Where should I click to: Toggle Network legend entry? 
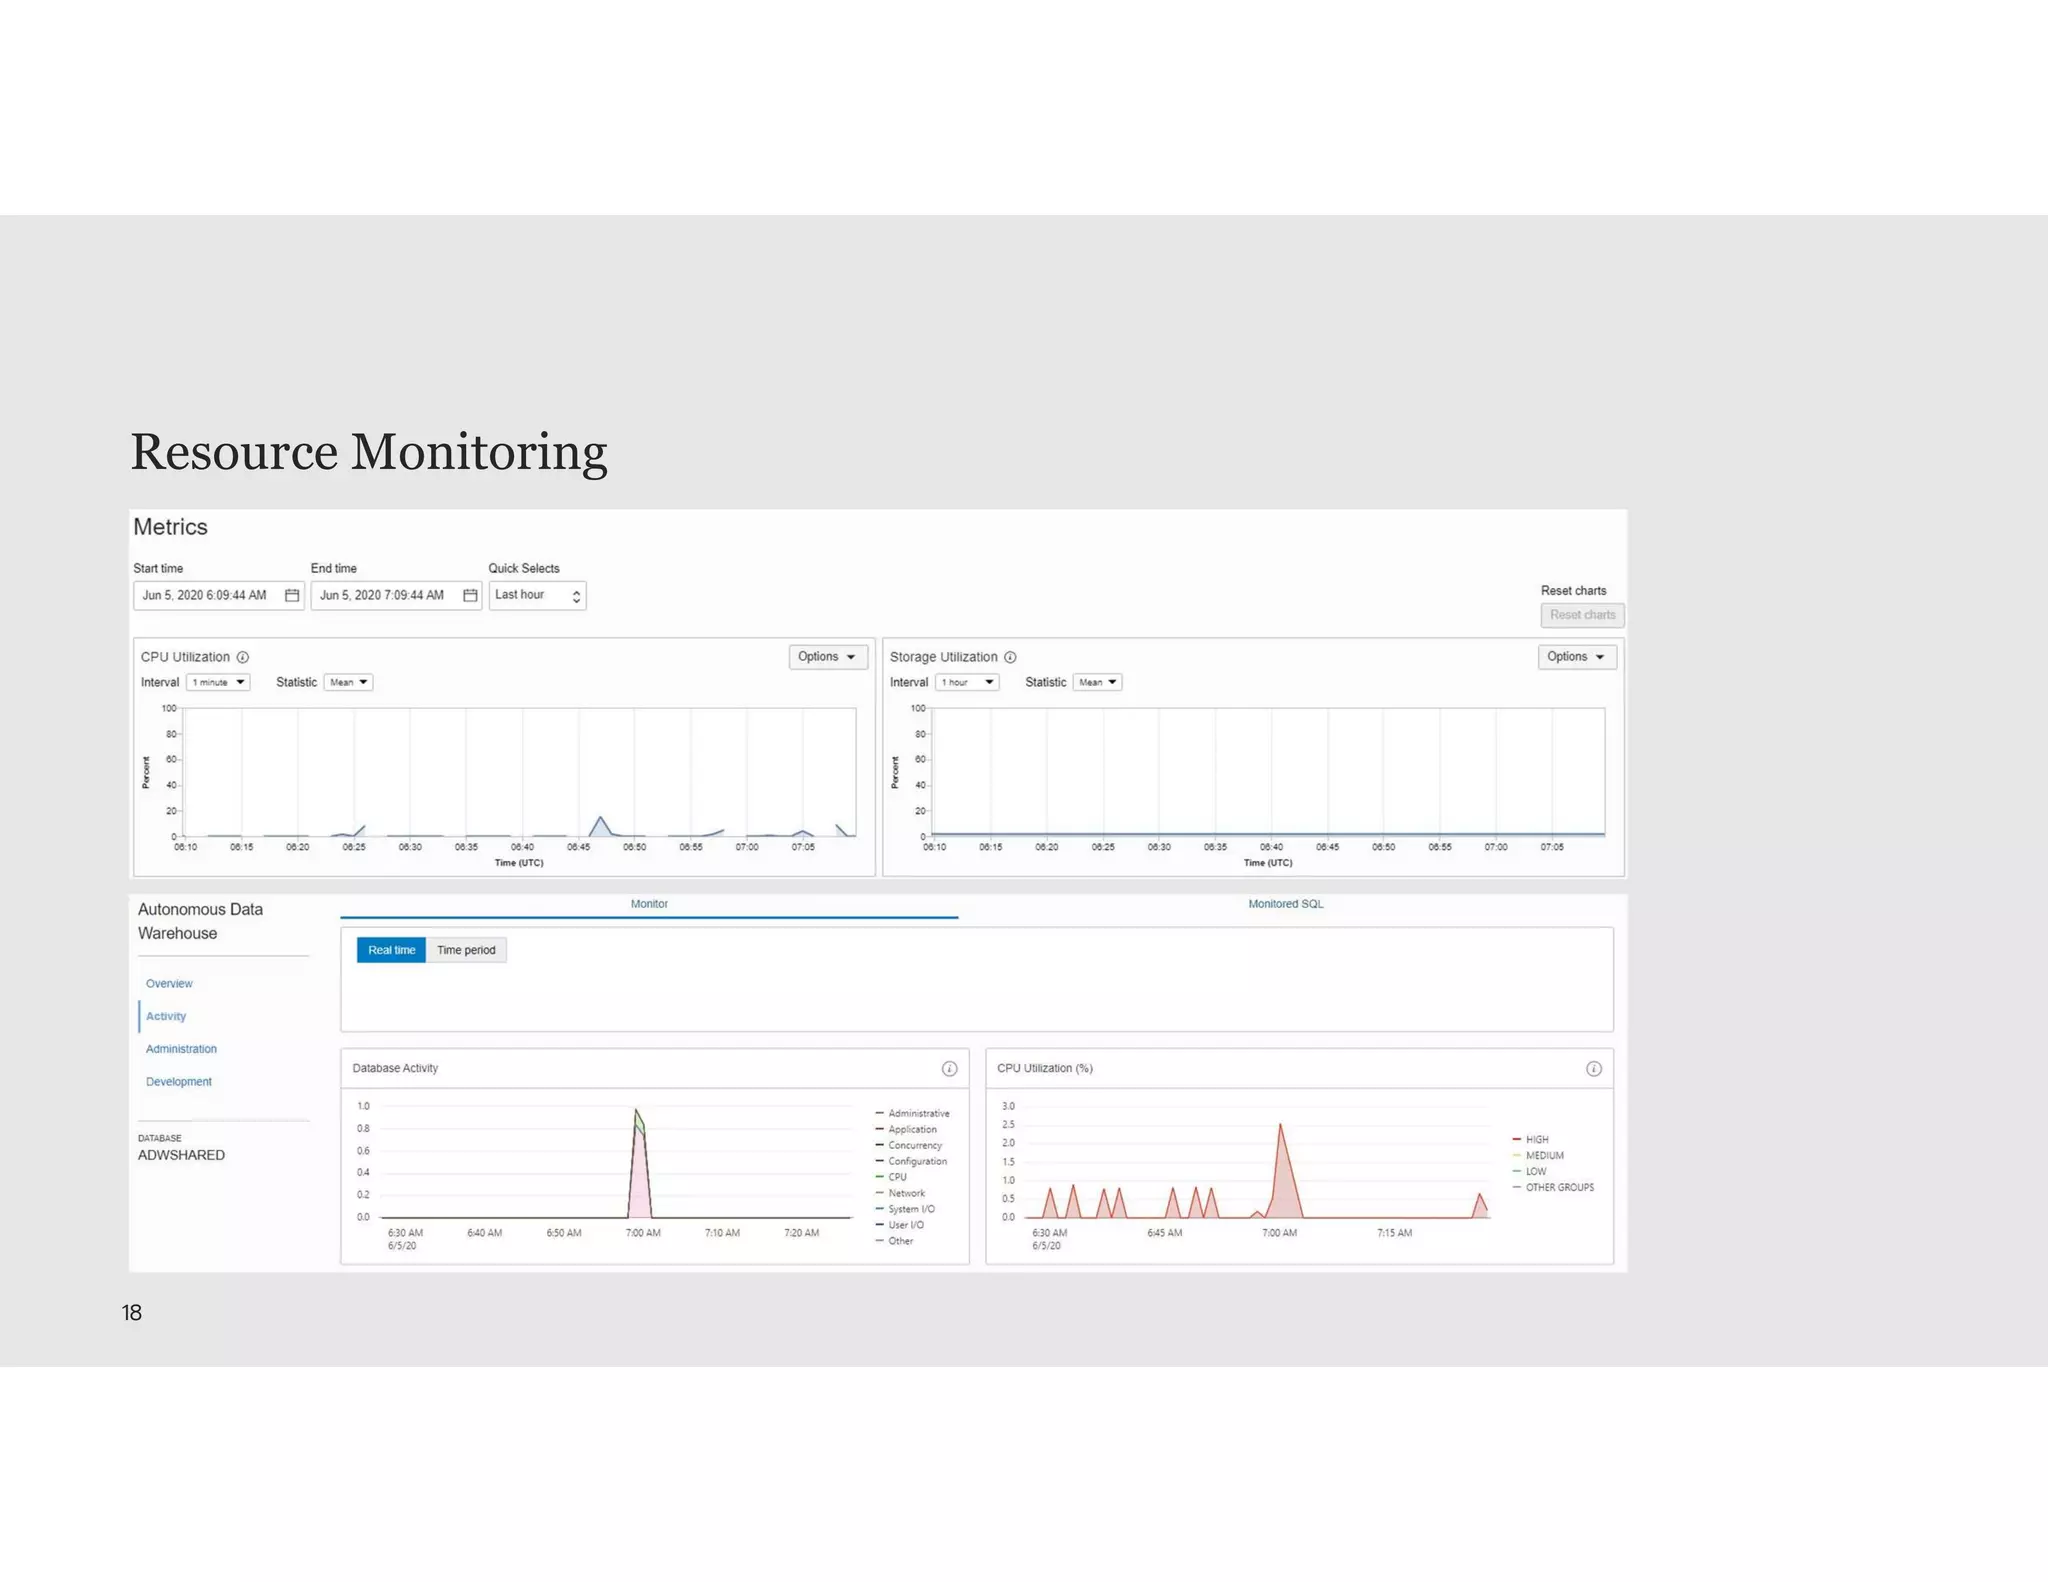click(x=900, y=1193)
